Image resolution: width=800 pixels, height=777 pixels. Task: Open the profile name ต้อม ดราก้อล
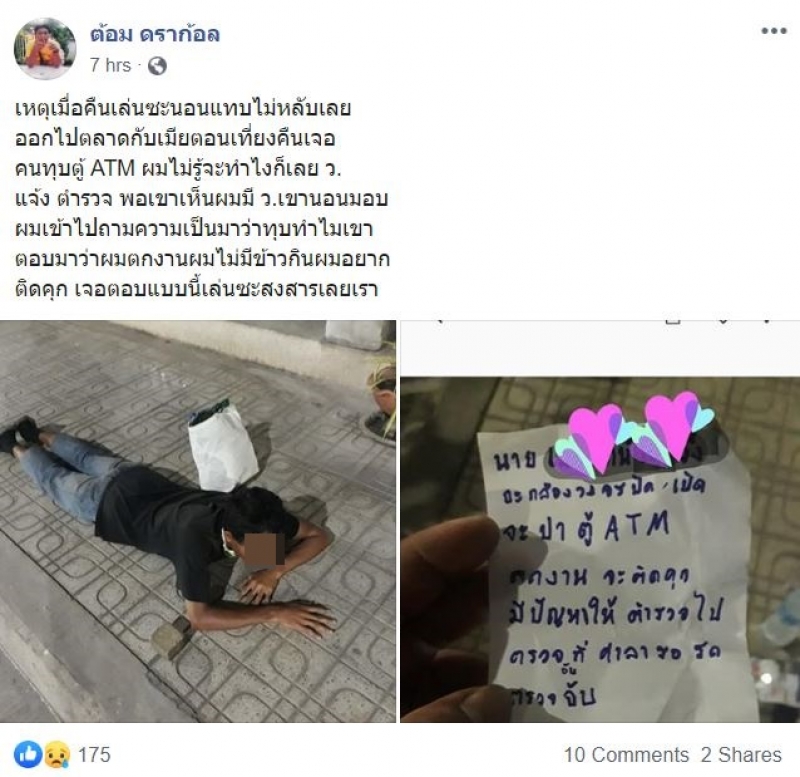155,34
